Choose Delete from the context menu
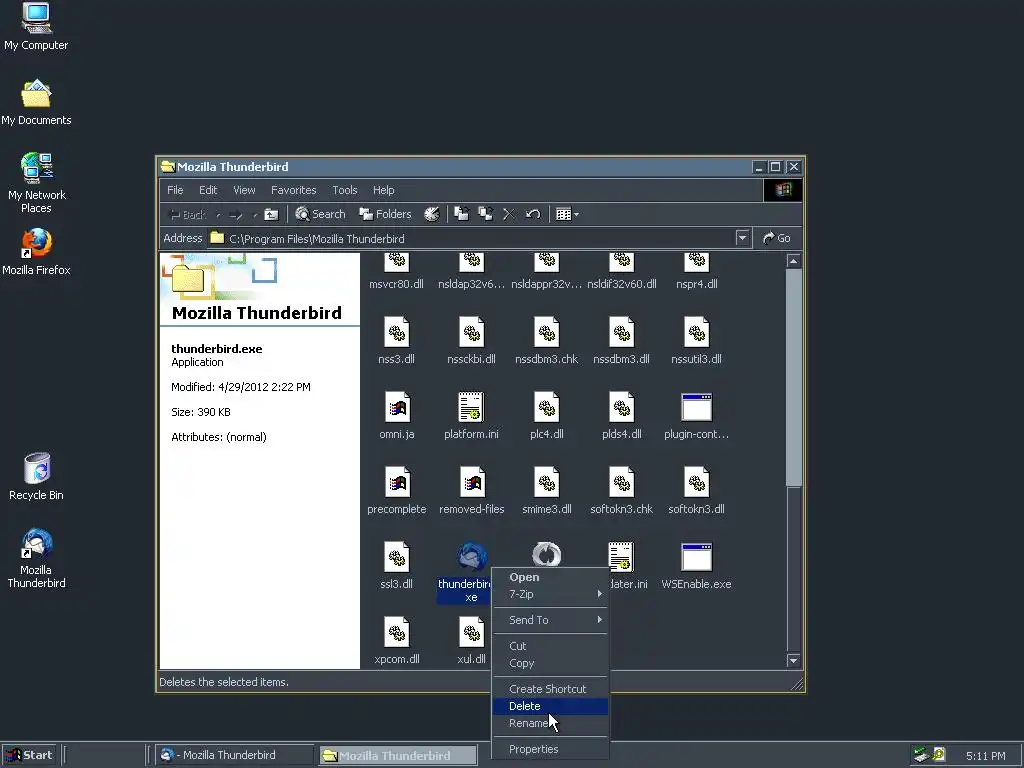Image resolution: width=1024 pixels, height=768 pixels. click(550, 706)
